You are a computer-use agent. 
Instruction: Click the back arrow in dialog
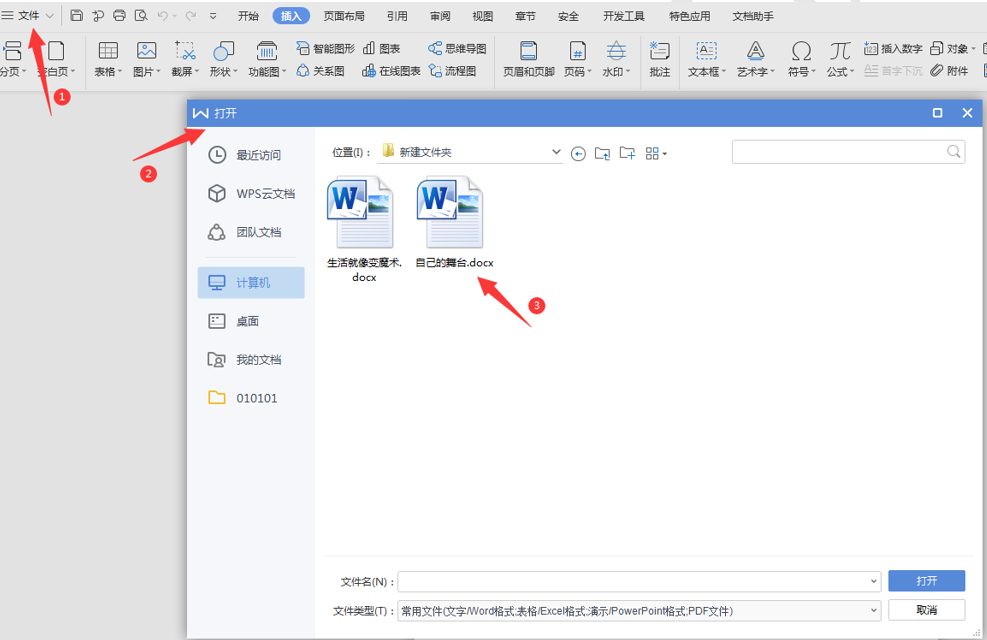578,153
